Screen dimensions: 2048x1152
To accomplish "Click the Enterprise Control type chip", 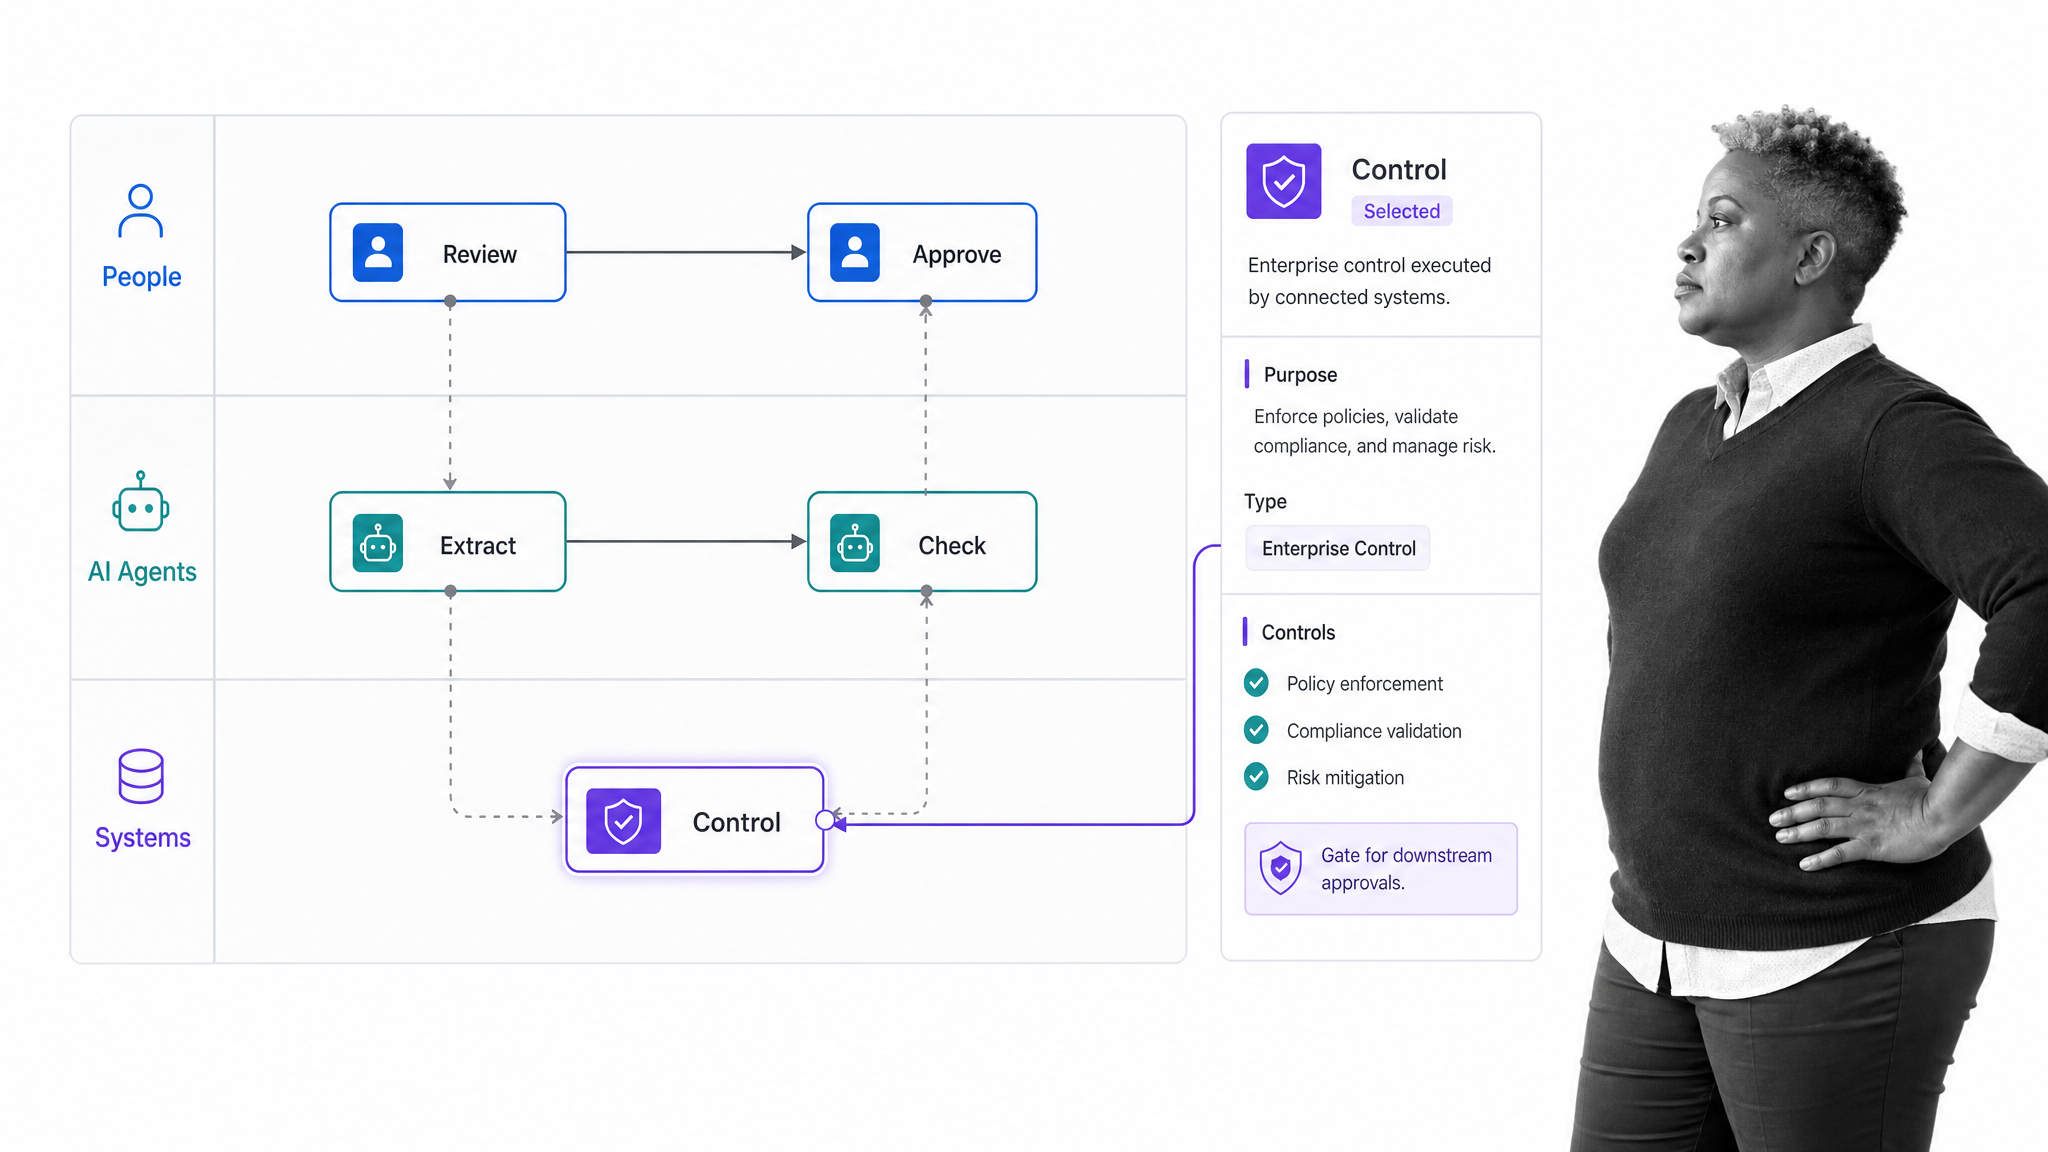I will [x=1338, y=548].
